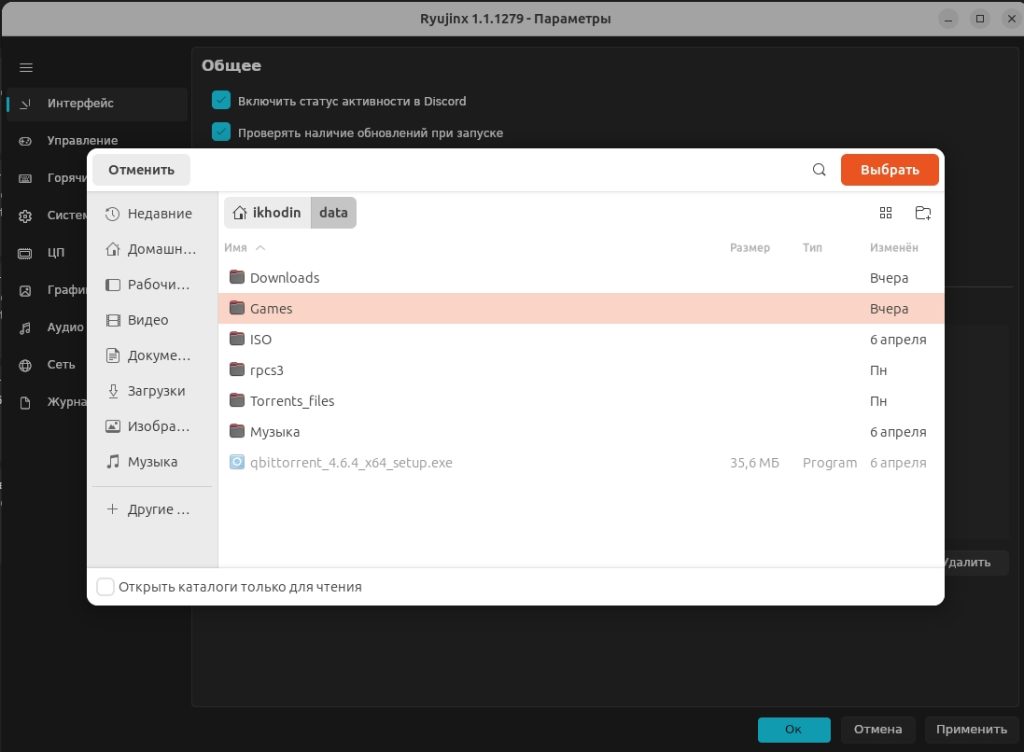Viewport: 1024px width, 752px height.
Task: Click the Интерфейс sidebar icon
Action: pyautogui.click(x=25, y=103)
